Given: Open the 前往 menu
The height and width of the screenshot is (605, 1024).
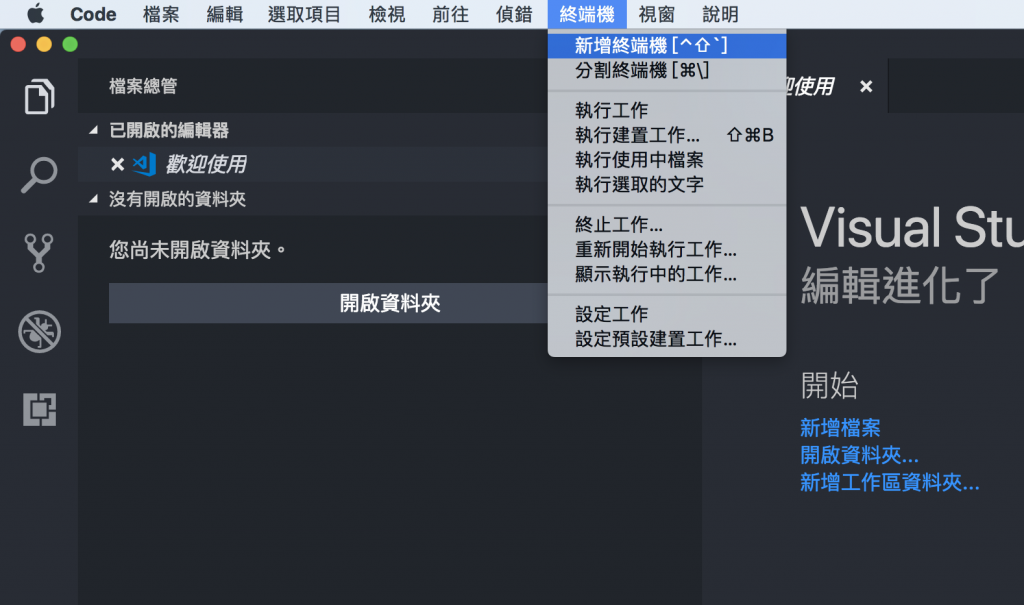Looking at the screenshot, I should coord(450,14).
